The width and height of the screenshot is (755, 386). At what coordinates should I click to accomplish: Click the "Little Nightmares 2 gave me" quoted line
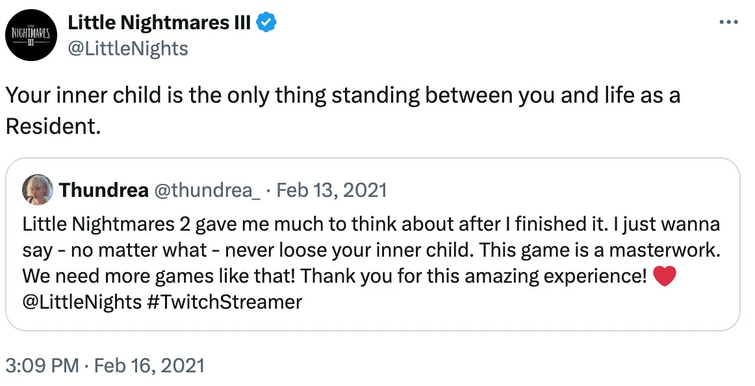click(x=371, y=224)
